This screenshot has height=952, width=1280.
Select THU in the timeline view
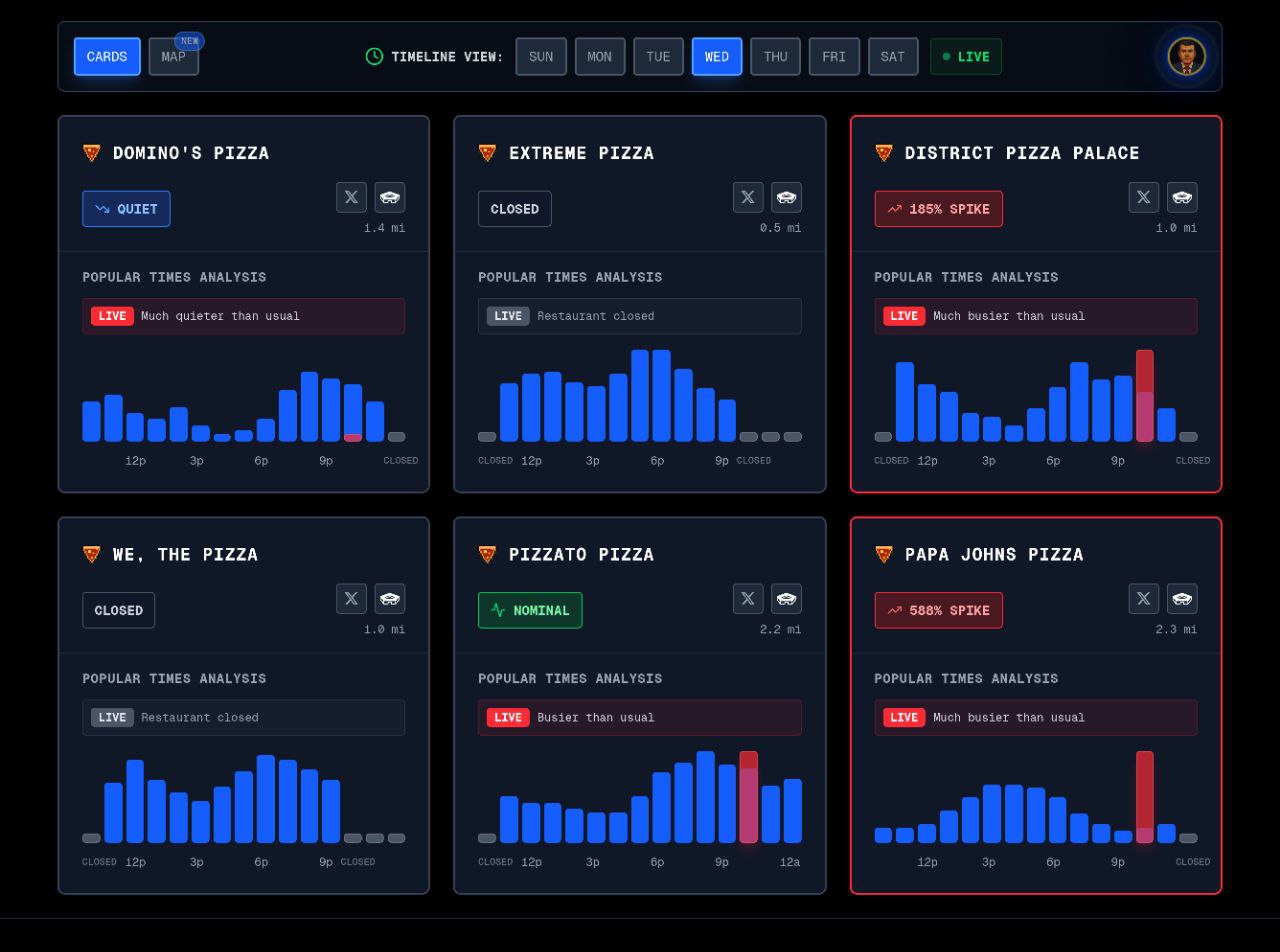[775, 57]
